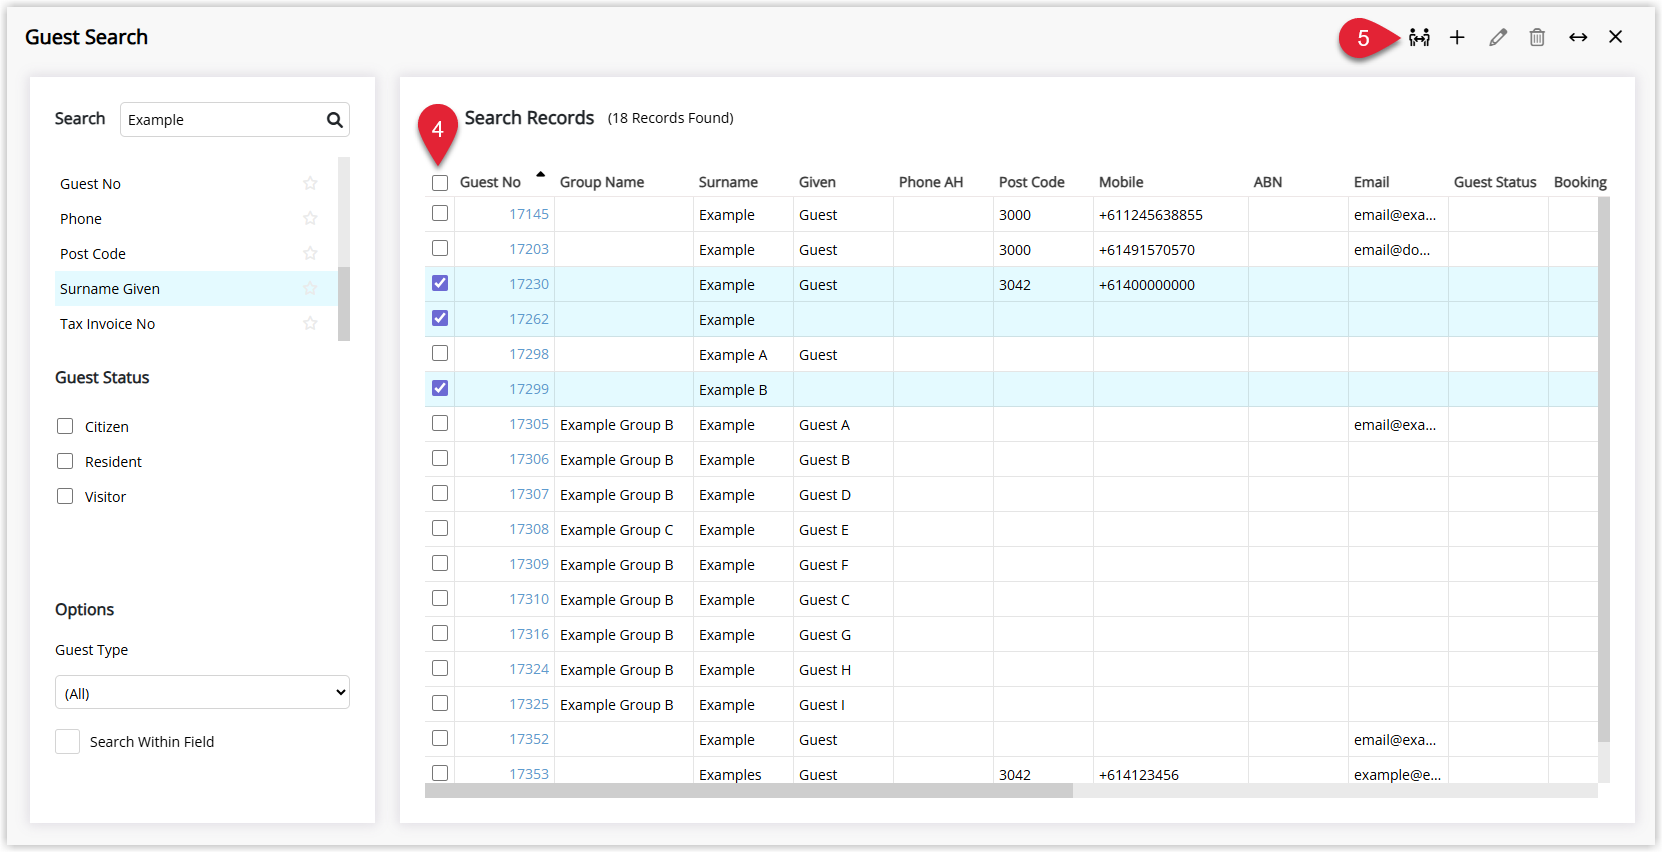Screen dimensions: 1663x853
Task: Sort by Email column header
Action: point(1371,182)
